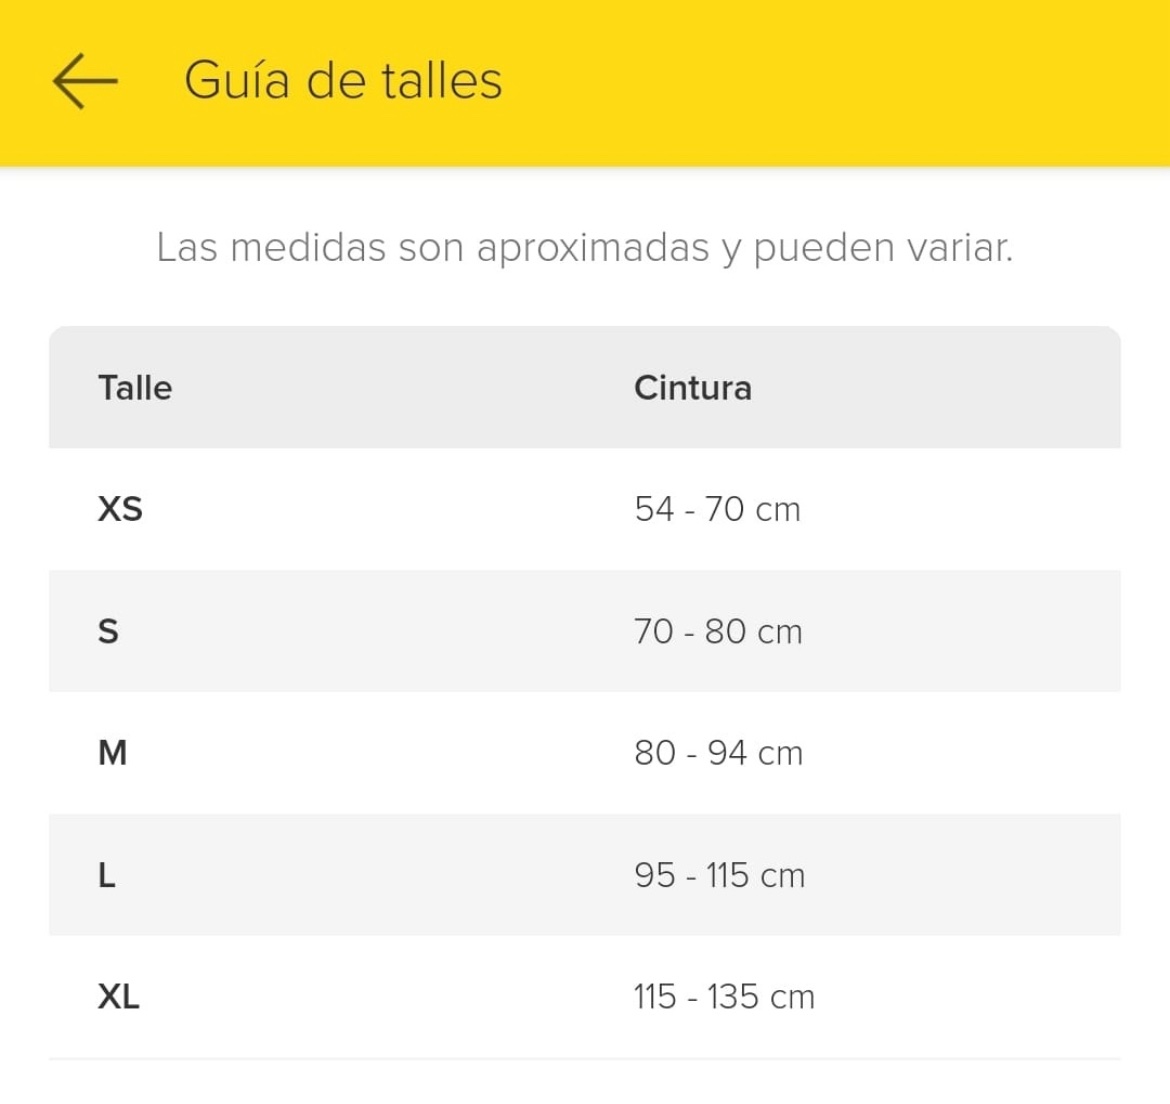Tap the 95 - 115 cm measurement

[x=720, y=875]
